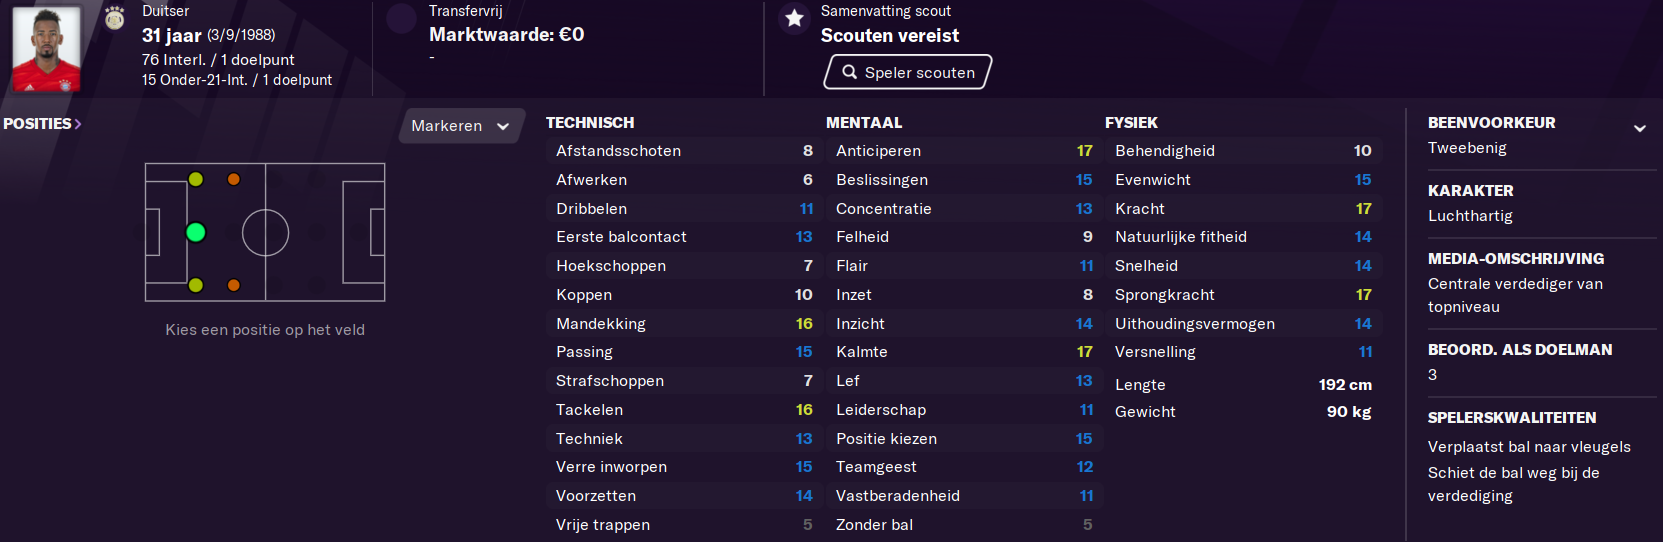Viewport: 1663px width, 543px height.
Task: Click the player portrait photo
Action: pyautogui.click(x=46, y=49)
